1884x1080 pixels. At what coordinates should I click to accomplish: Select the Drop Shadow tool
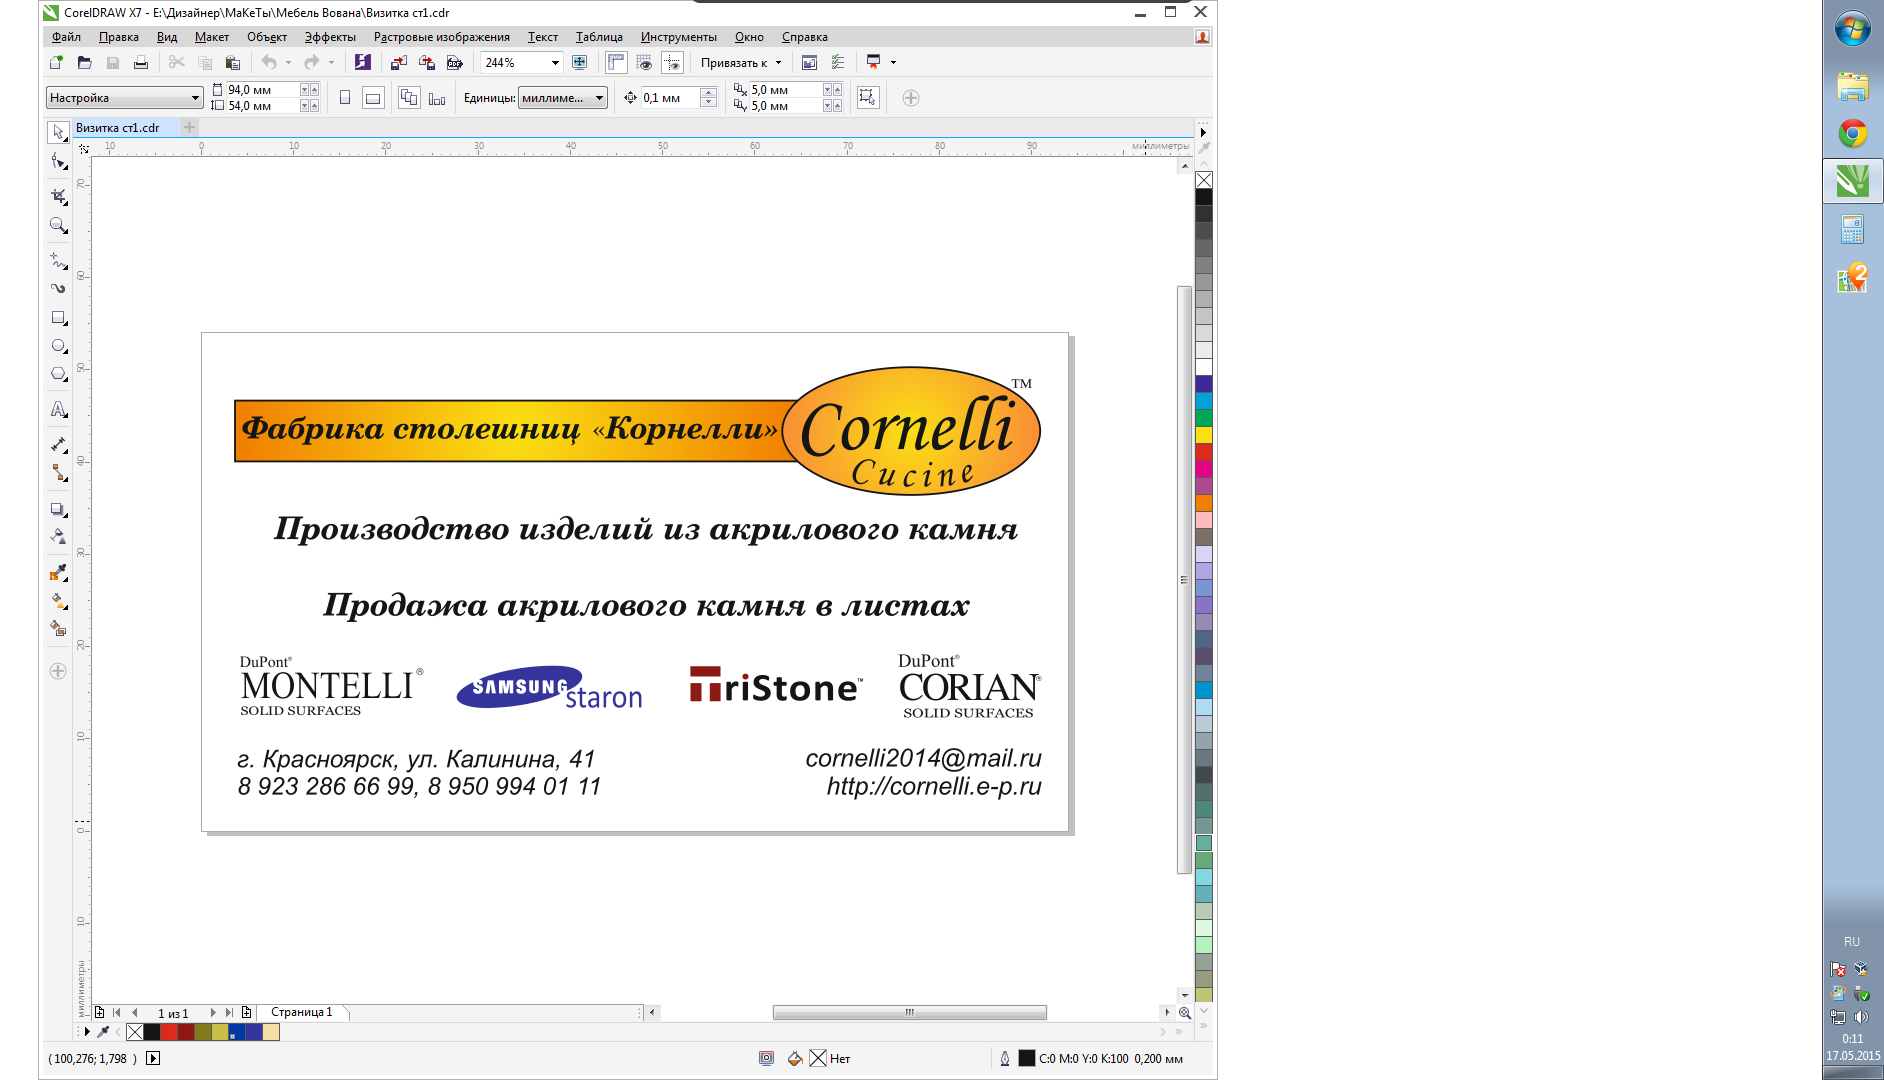tap(58, 509)
